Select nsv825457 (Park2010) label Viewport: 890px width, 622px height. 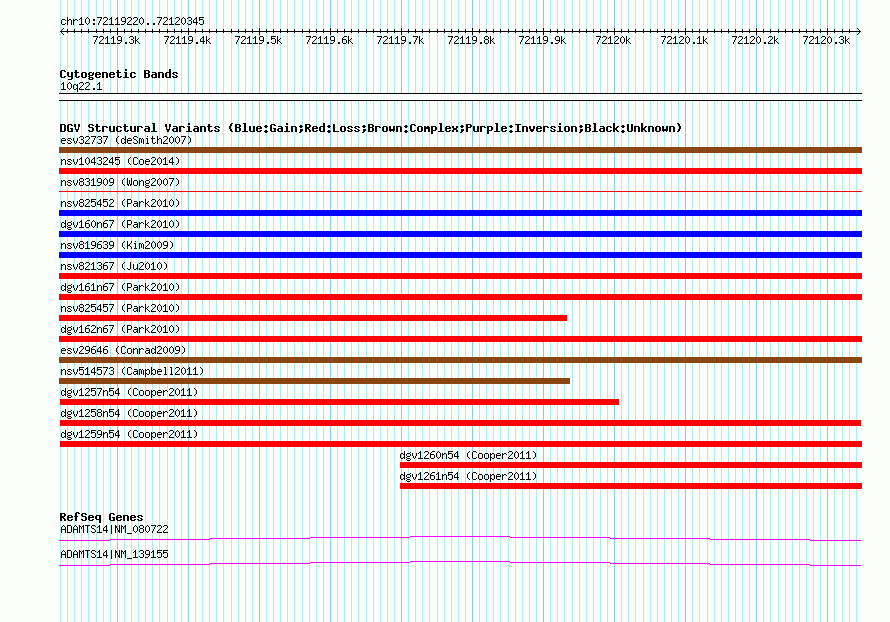[x=120, y=308]
